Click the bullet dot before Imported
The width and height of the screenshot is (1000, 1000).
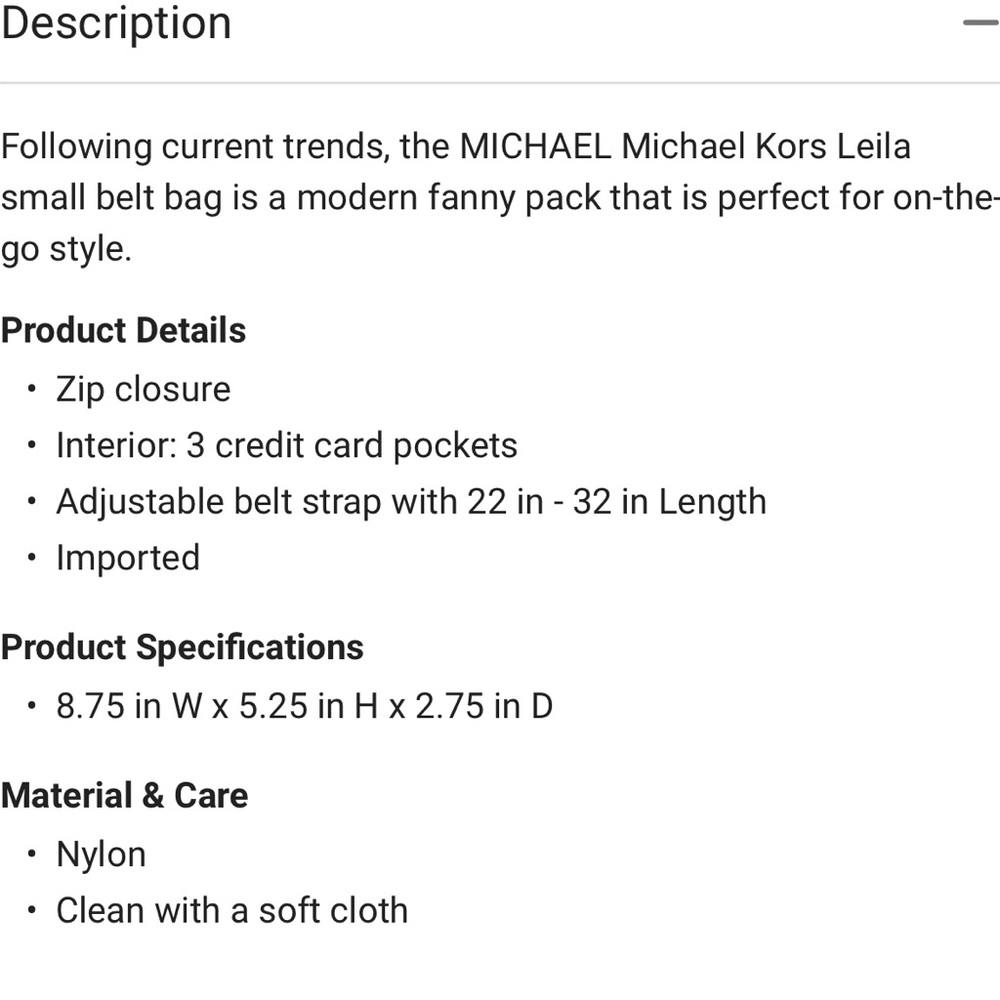click(x=33, y=557)
